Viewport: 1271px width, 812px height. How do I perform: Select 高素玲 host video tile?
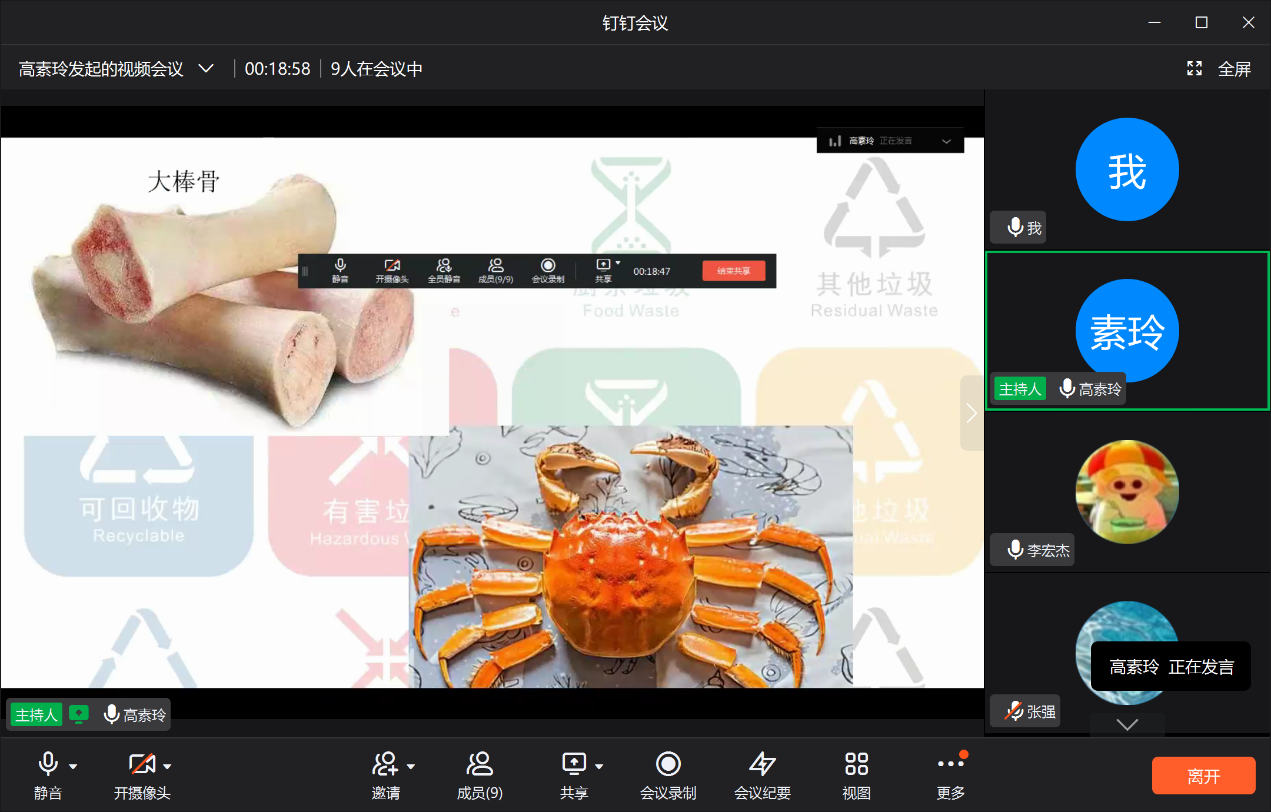pyautogui.click(x=1127, y=331)
